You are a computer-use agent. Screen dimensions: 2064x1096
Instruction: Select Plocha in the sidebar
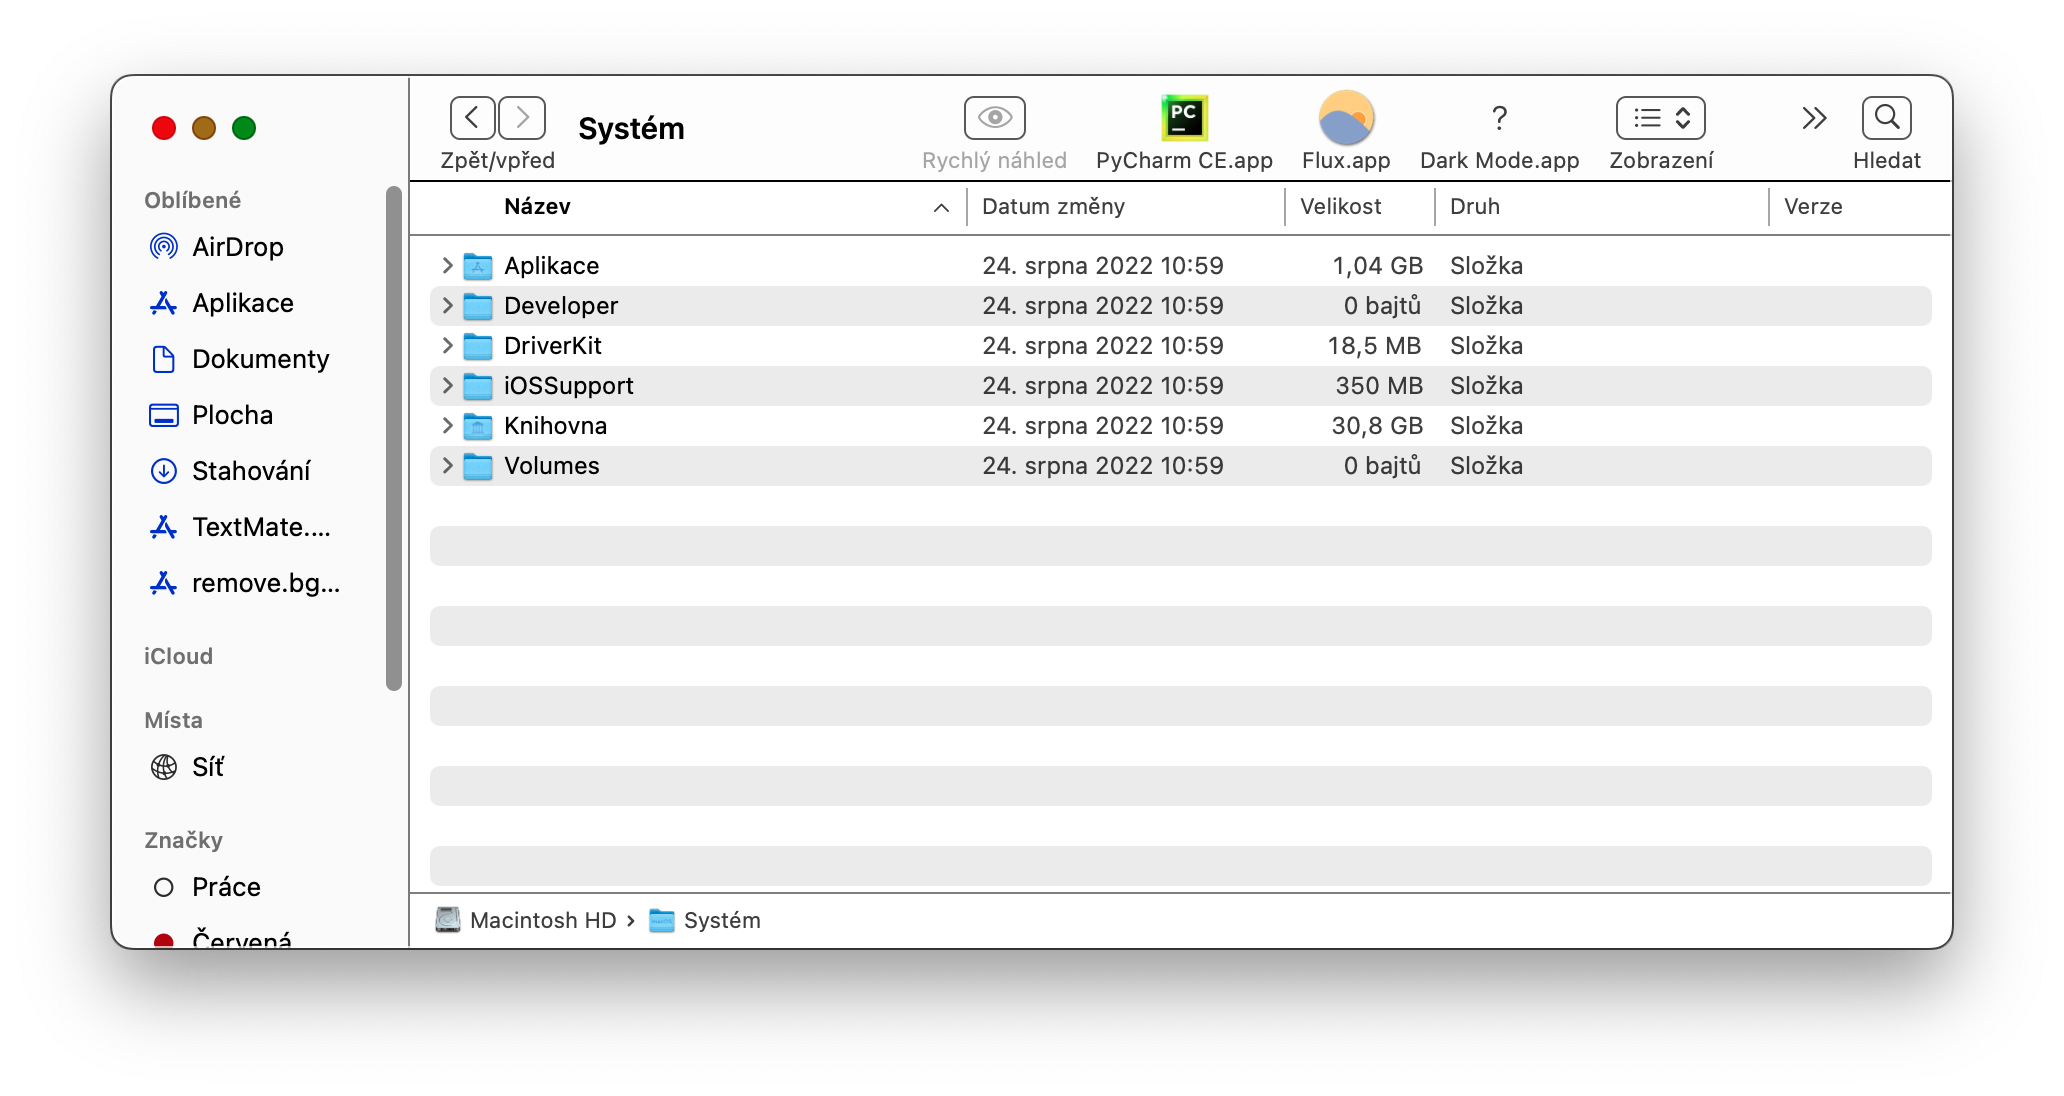pyautogui.click(x=232, y=415)
